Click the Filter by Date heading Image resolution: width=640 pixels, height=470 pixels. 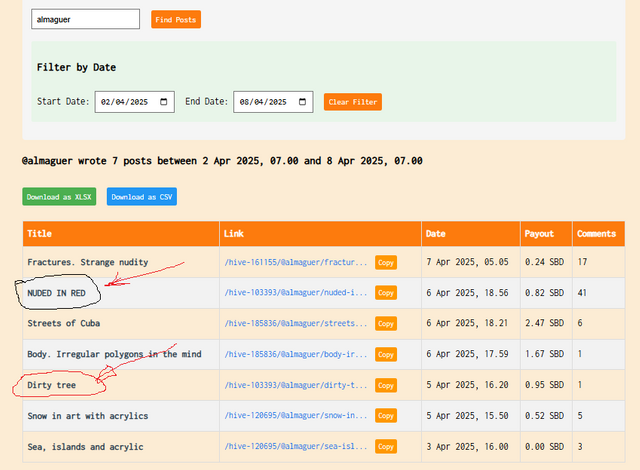(76, 67)
